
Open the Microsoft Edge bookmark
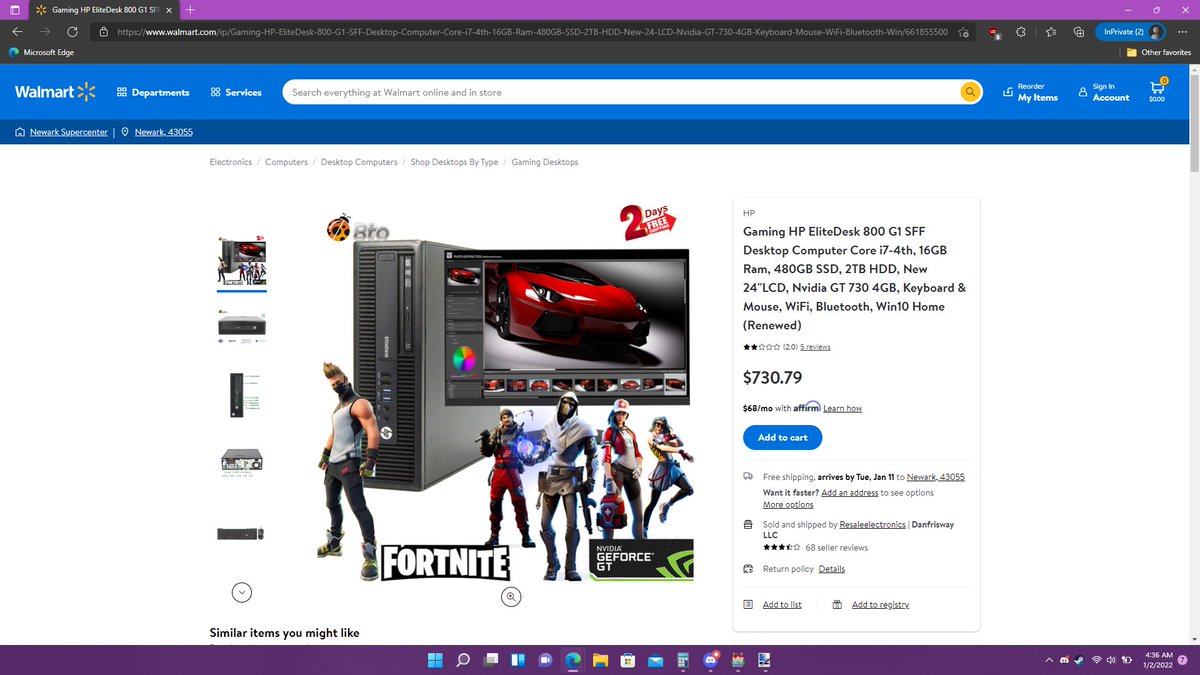point(41,52)
